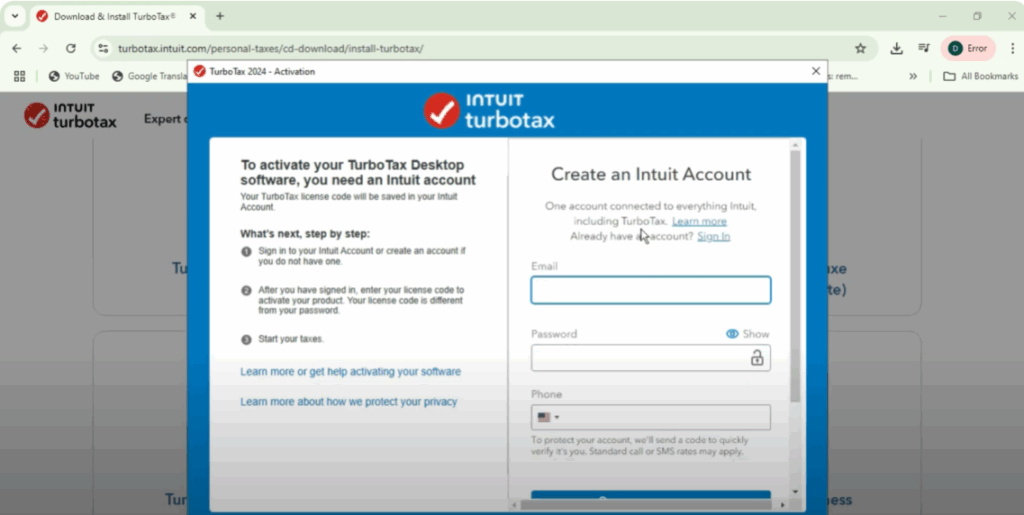Image resolution: width=1024 pixels, height=515 pixels.
Task: Click step 3 Start your taxes text
Action: coord(291,339)
